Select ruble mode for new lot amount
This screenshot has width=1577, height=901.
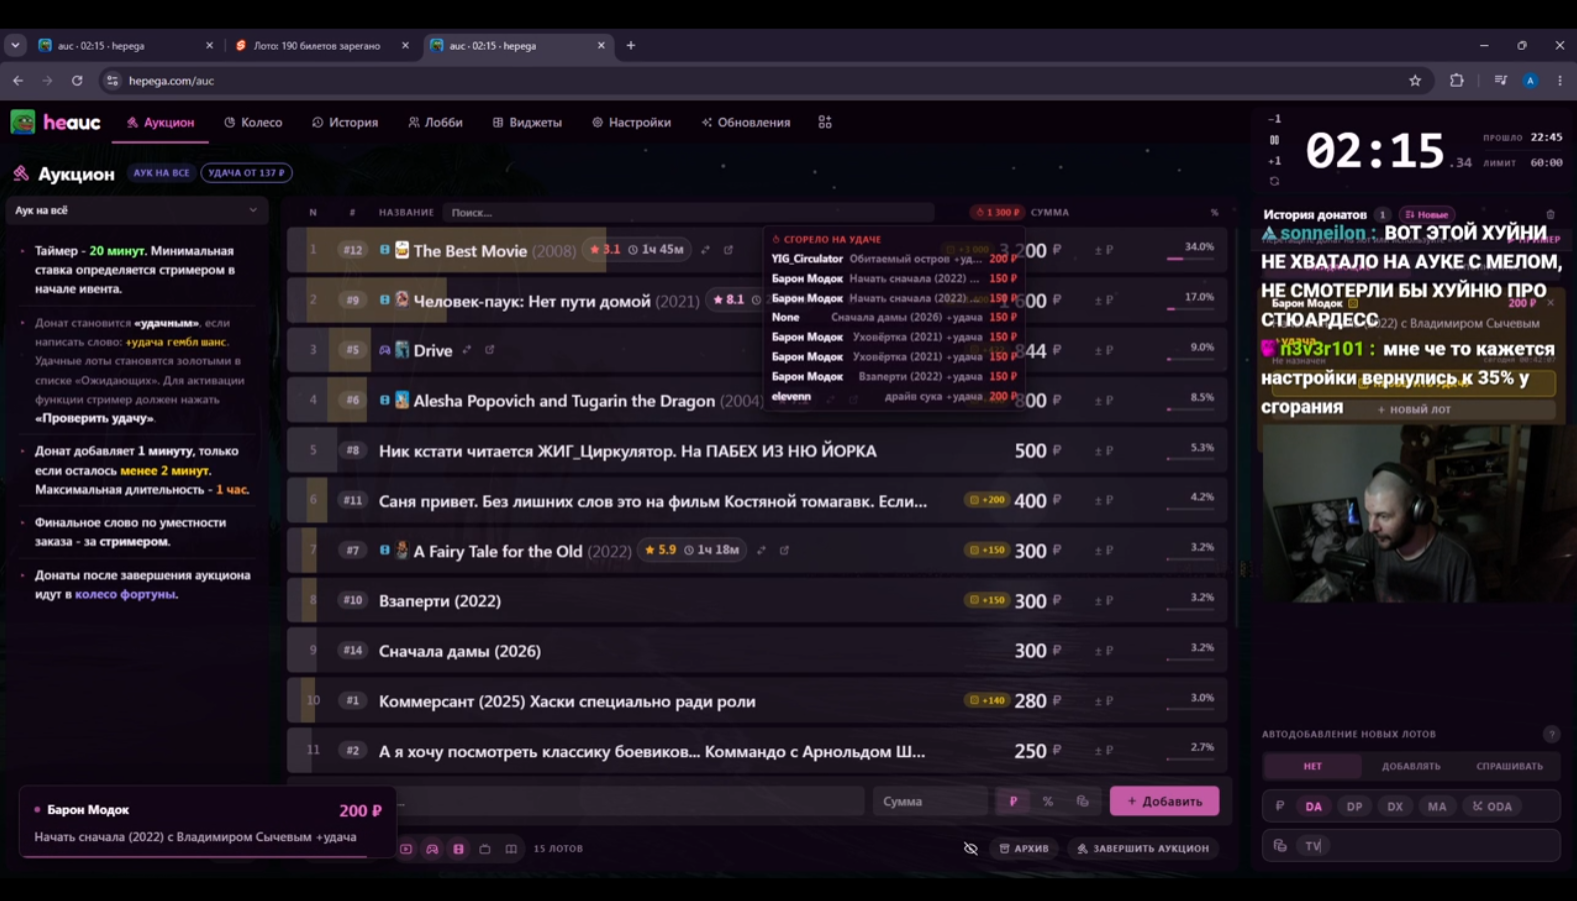(1013, 801)
